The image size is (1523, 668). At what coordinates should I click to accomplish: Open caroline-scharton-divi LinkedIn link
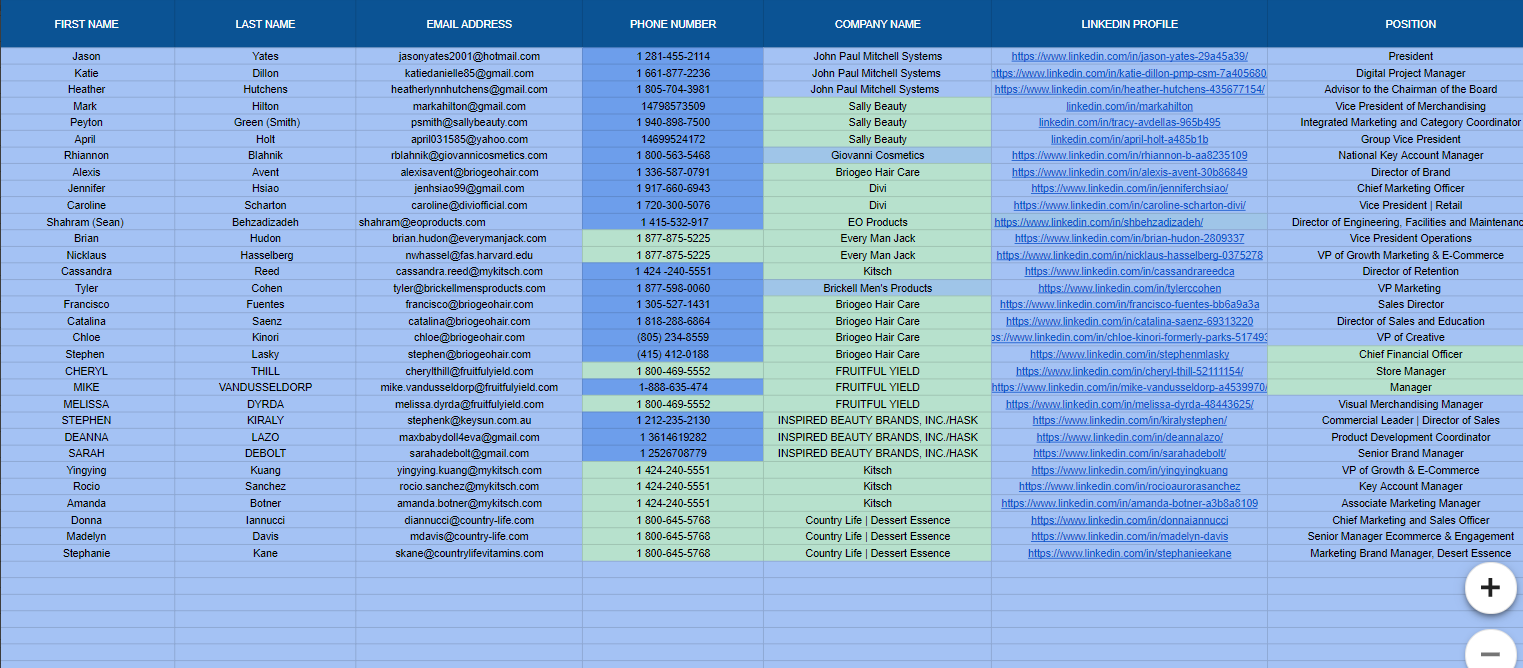pyautogui.click(x=1130, y=205)
